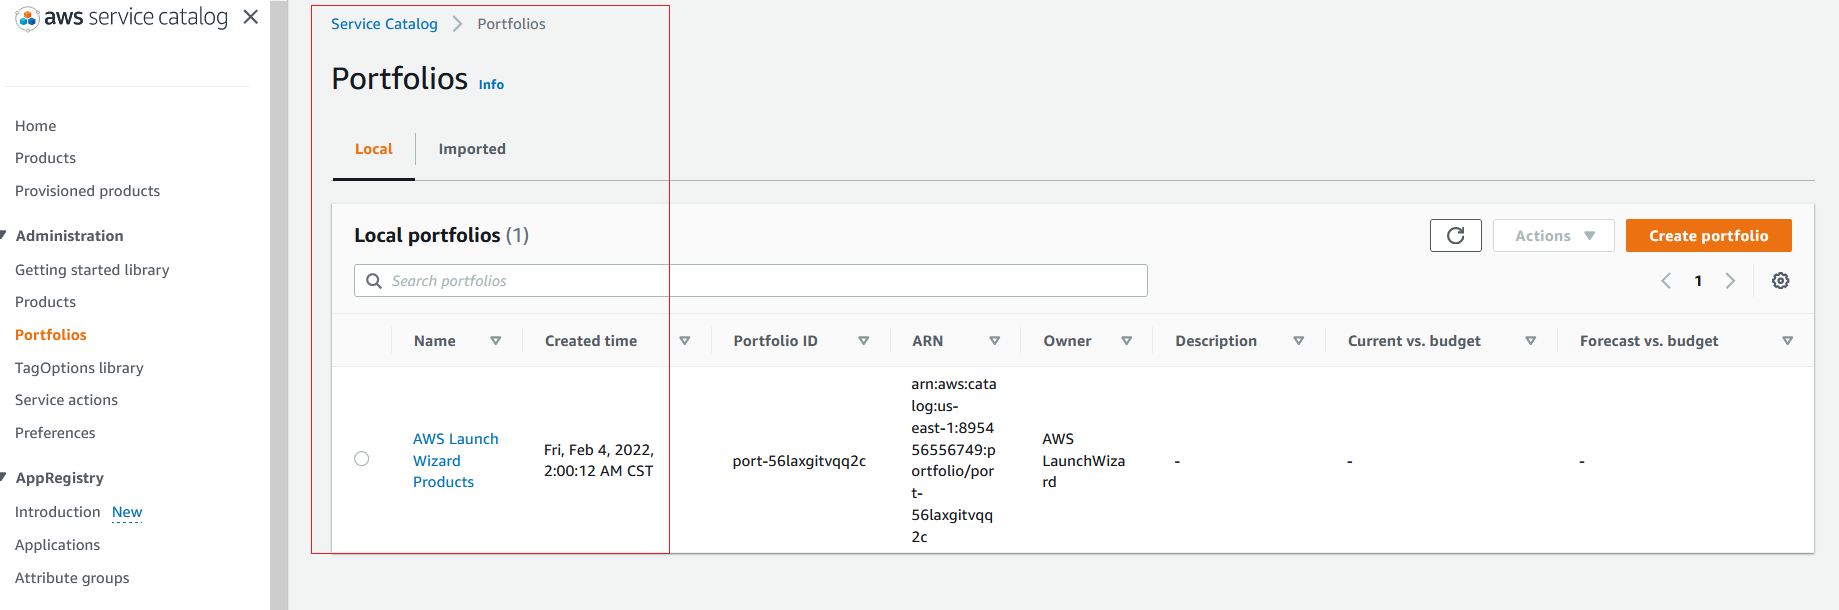Open Service actions in sidebar

(x=66, y=400)
